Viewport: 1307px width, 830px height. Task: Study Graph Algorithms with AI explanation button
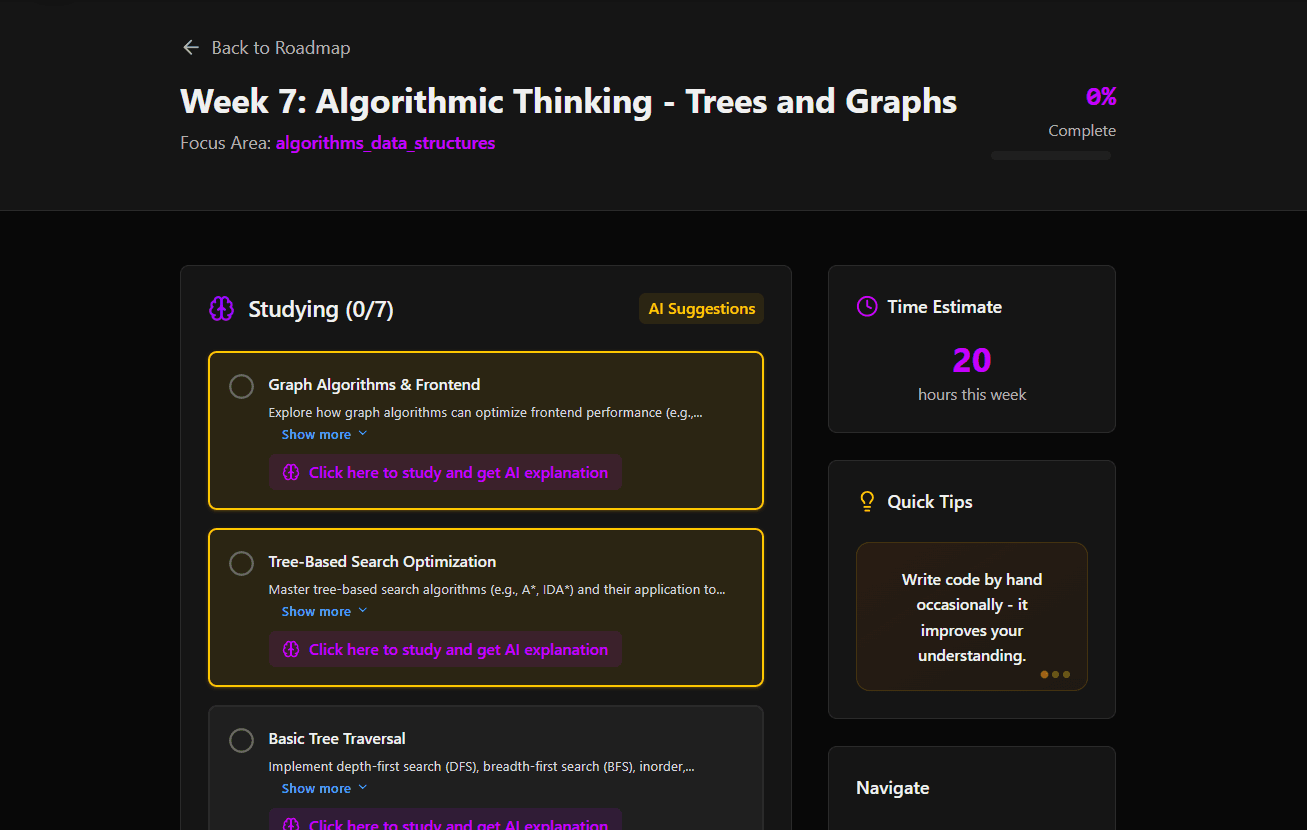(x=445, y=473)
